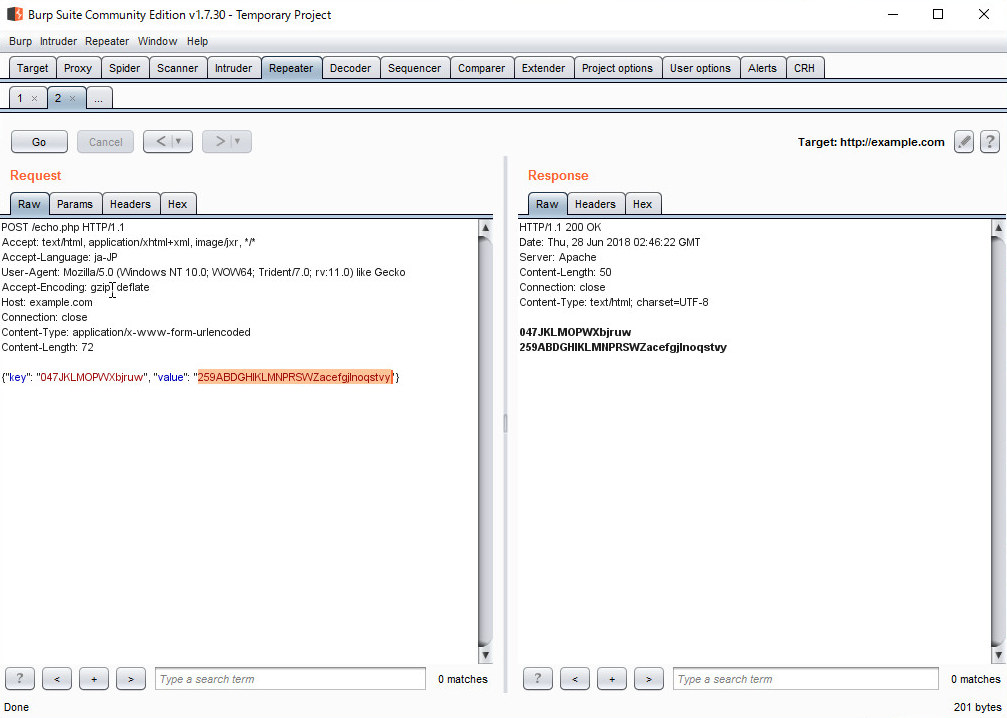Switch to the Response Hex tab

click(642, 204)
